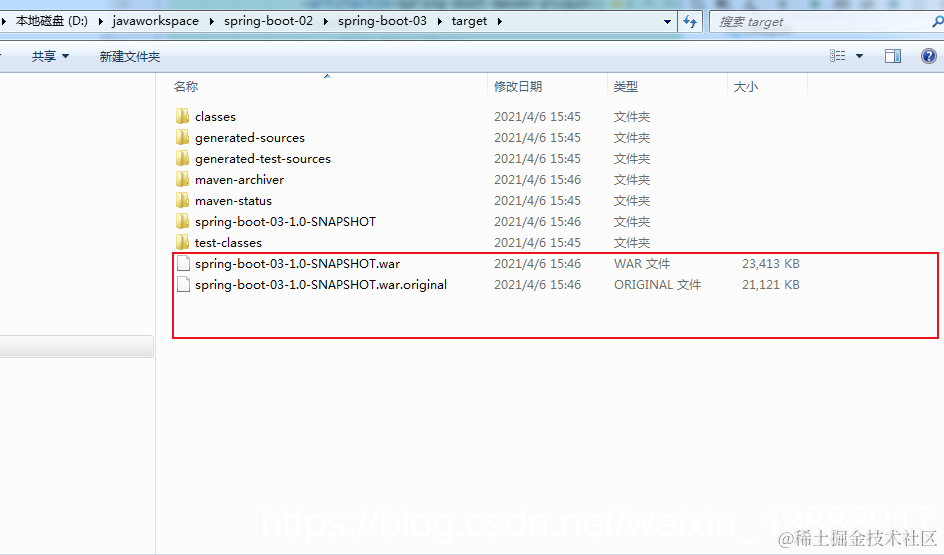Click the SNAPSHOT.war file icon

click(184, 264)
